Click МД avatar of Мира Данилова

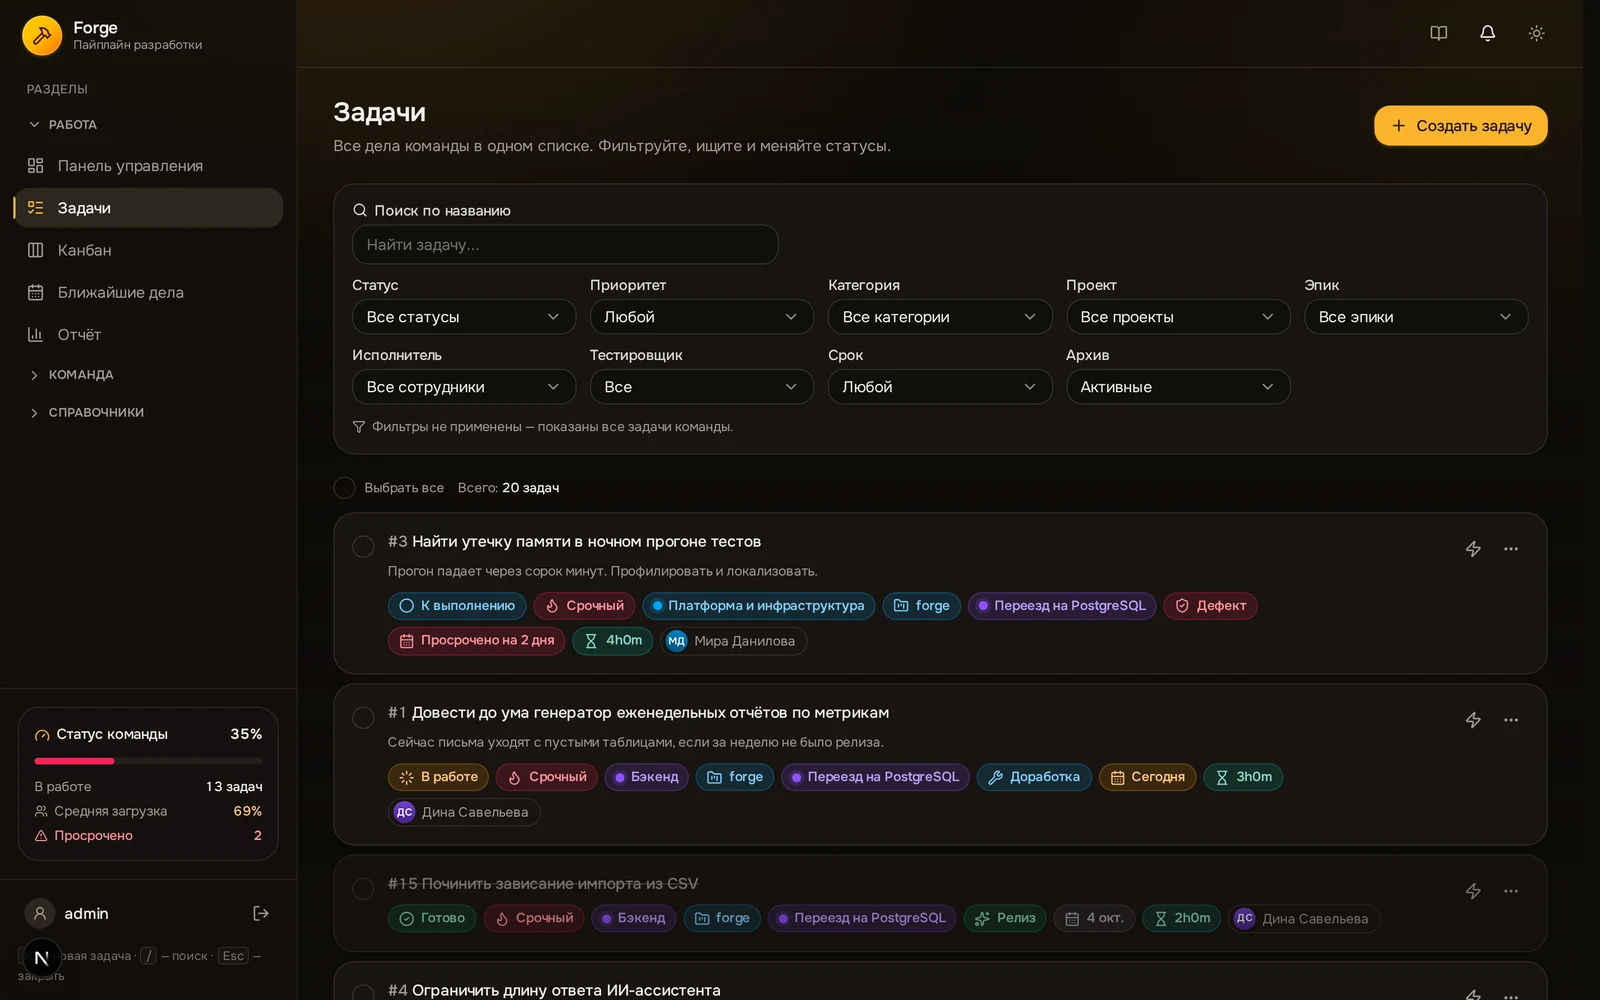tap(677, 641)
